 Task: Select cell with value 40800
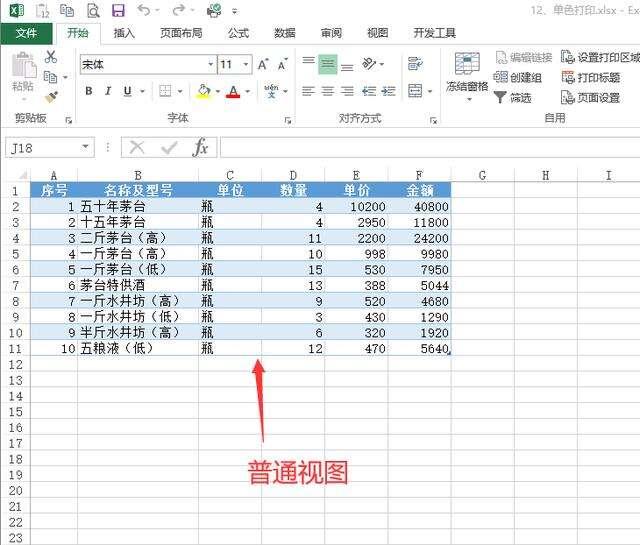tap(420, 206)
